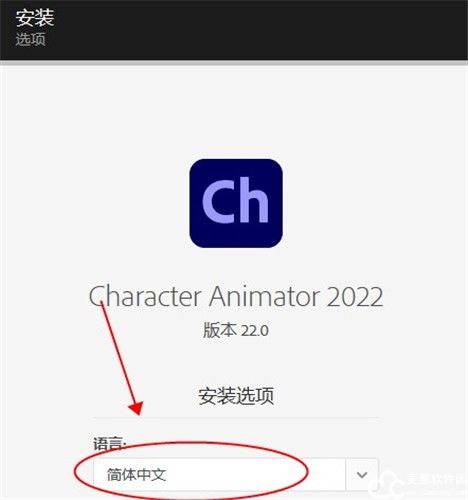The height and width of the screenshot is (500, 468).
Task: Click the 语言: field label
Action: coord(110,444)
